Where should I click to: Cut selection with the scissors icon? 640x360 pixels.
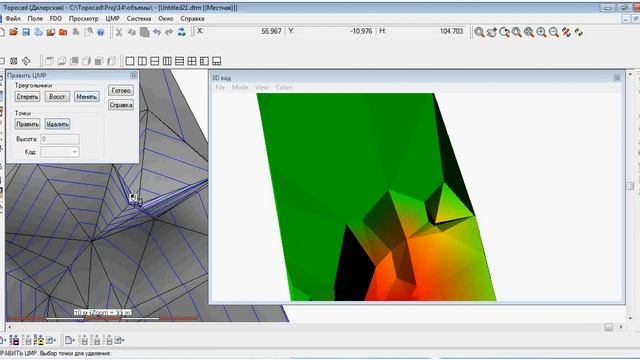point(119,32)
